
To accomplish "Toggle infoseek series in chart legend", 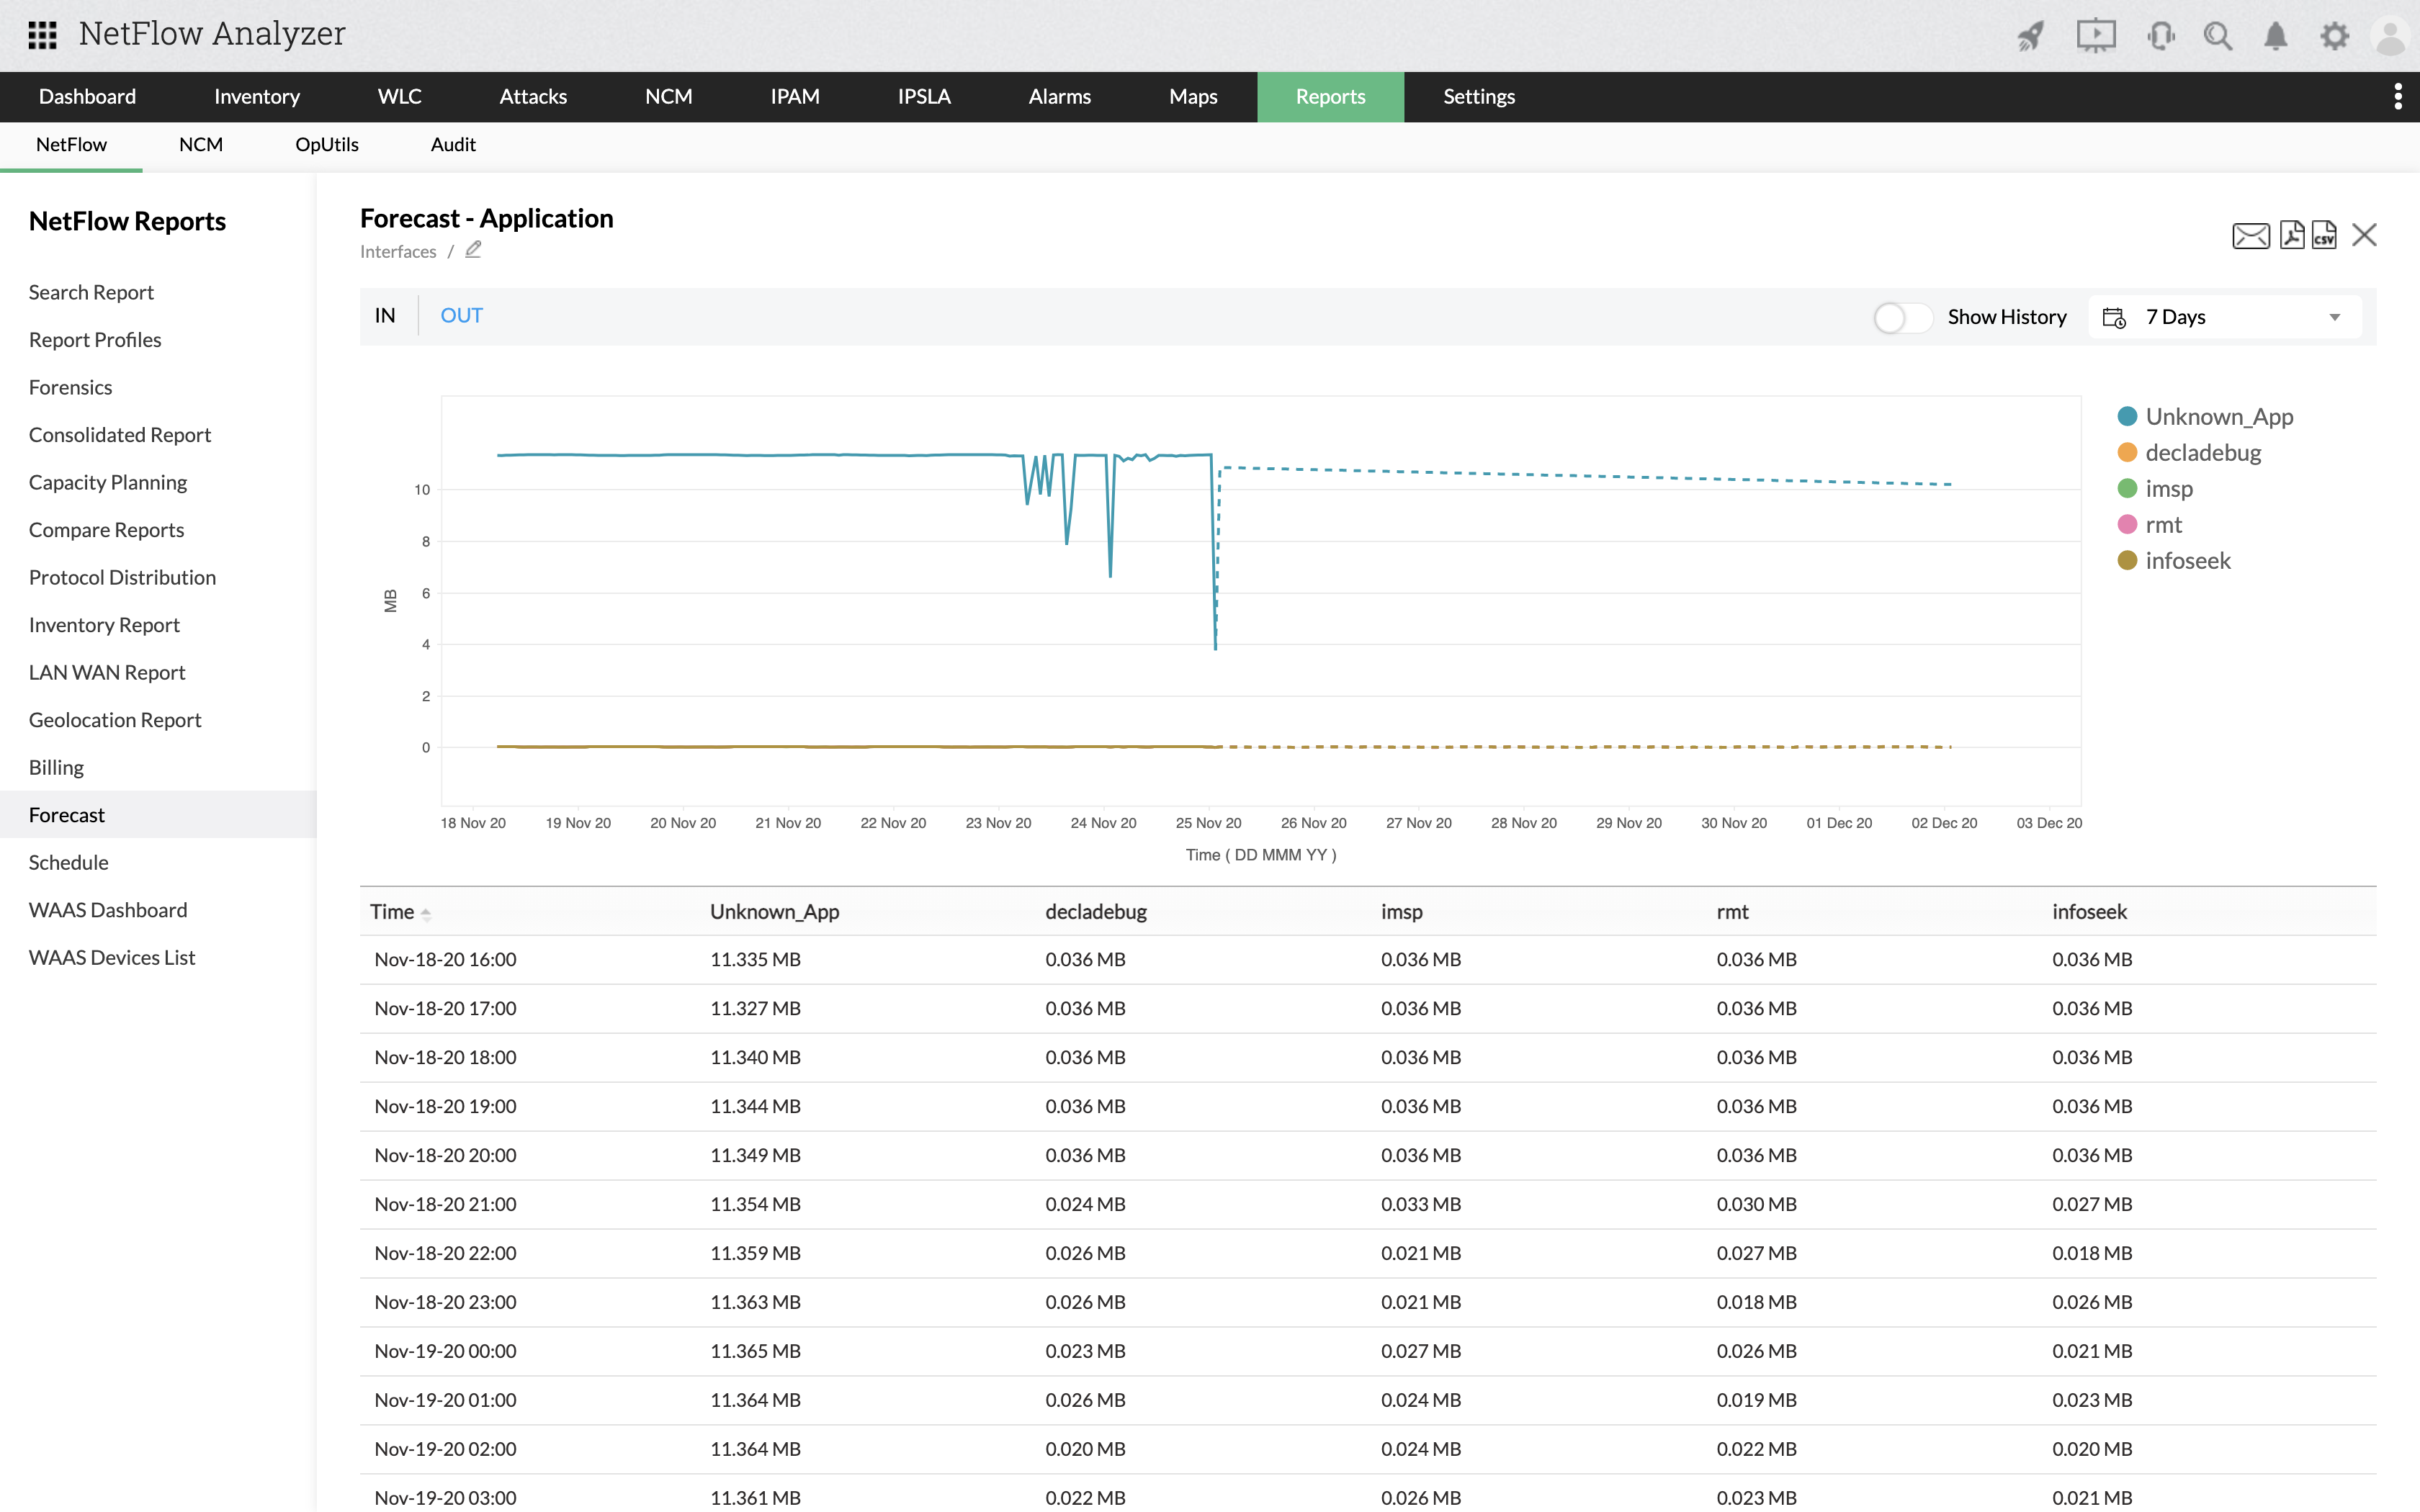I will point(2187,561).
